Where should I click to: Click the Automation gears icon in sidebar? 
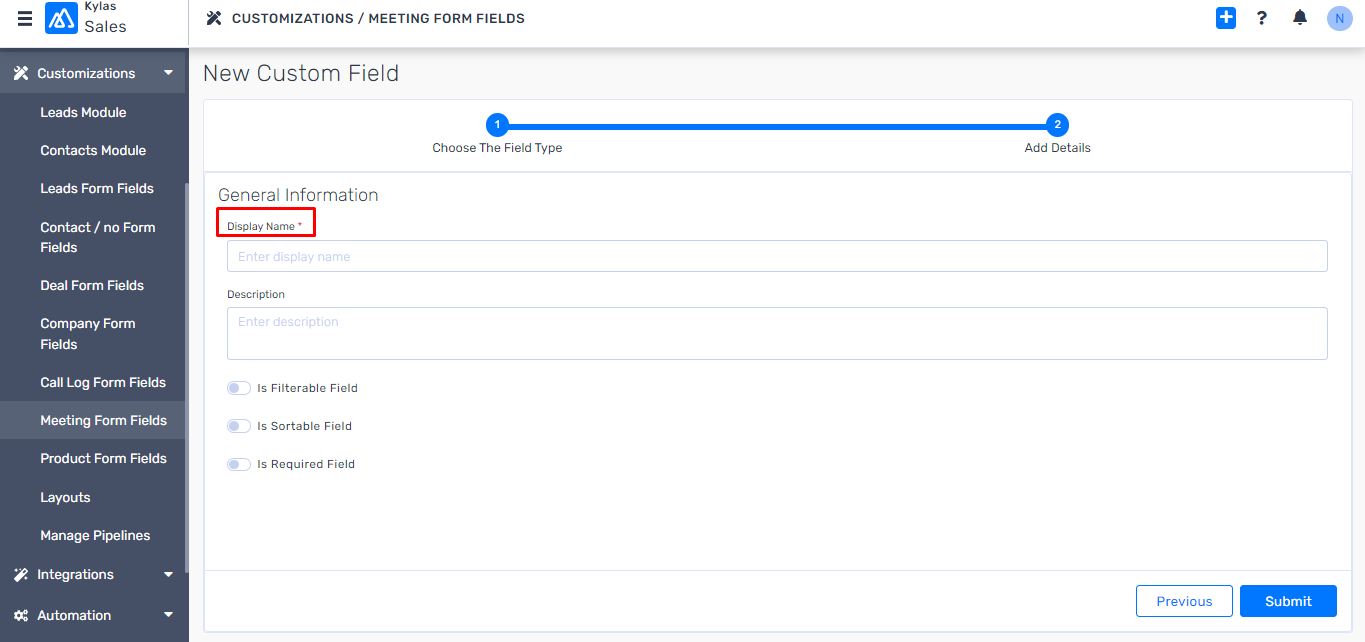(x=20, y=616)
